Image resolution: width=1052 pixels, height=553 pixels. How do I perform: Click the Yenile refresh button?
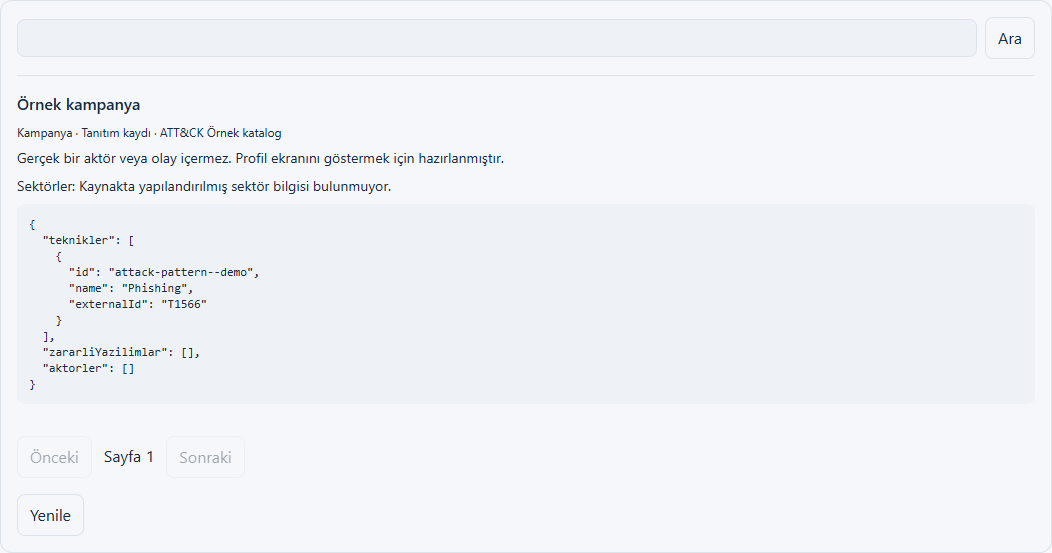point(50,515)
